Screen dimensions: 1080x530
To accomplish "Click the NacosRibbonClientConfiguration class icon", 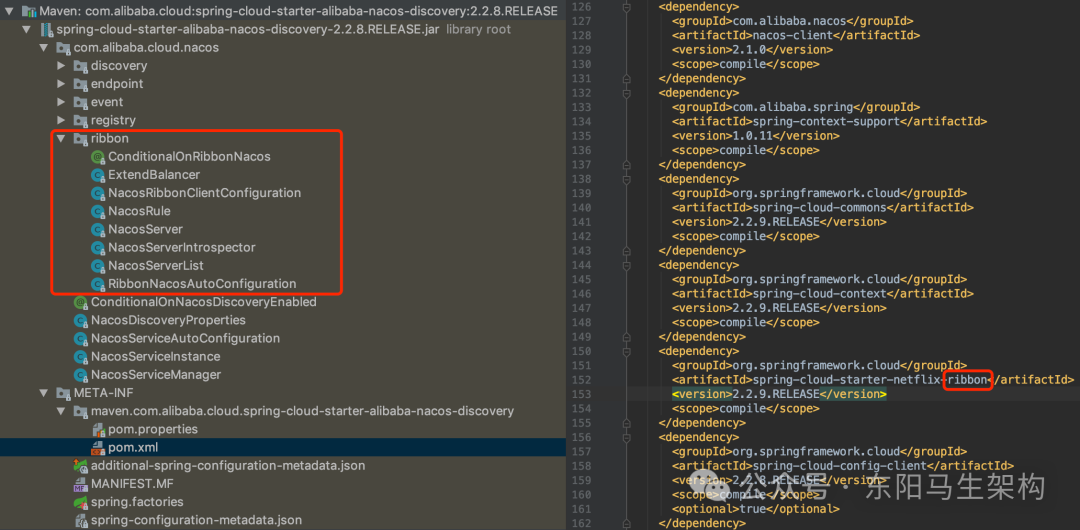I will click(x=98, y=193).
